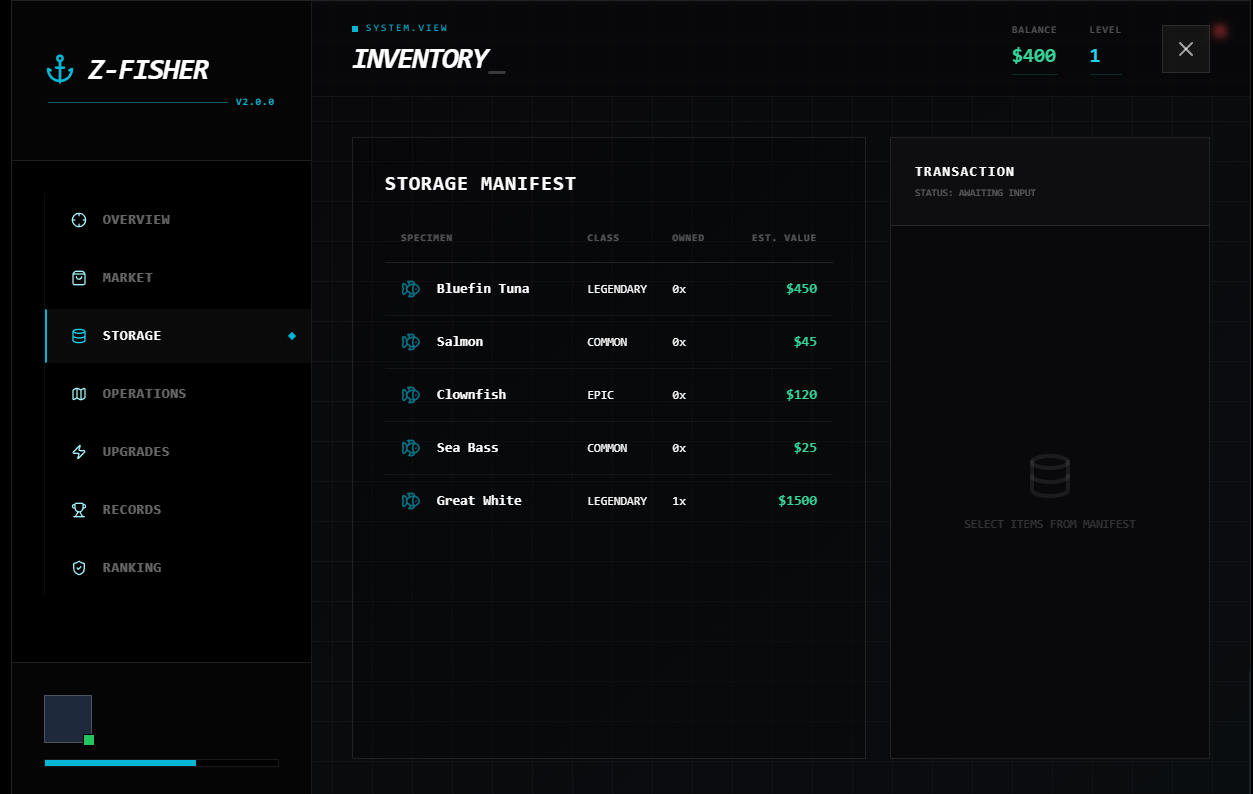Click the Overview crosshair icon

pyautogui.click(x=79, y=220)
